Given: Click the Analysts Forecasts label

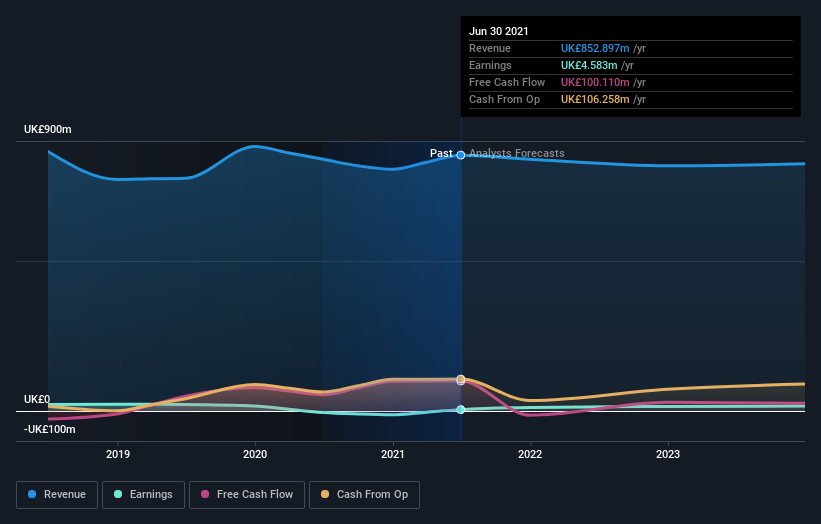Looking at the screenshot, I should [x=517, y=153].
